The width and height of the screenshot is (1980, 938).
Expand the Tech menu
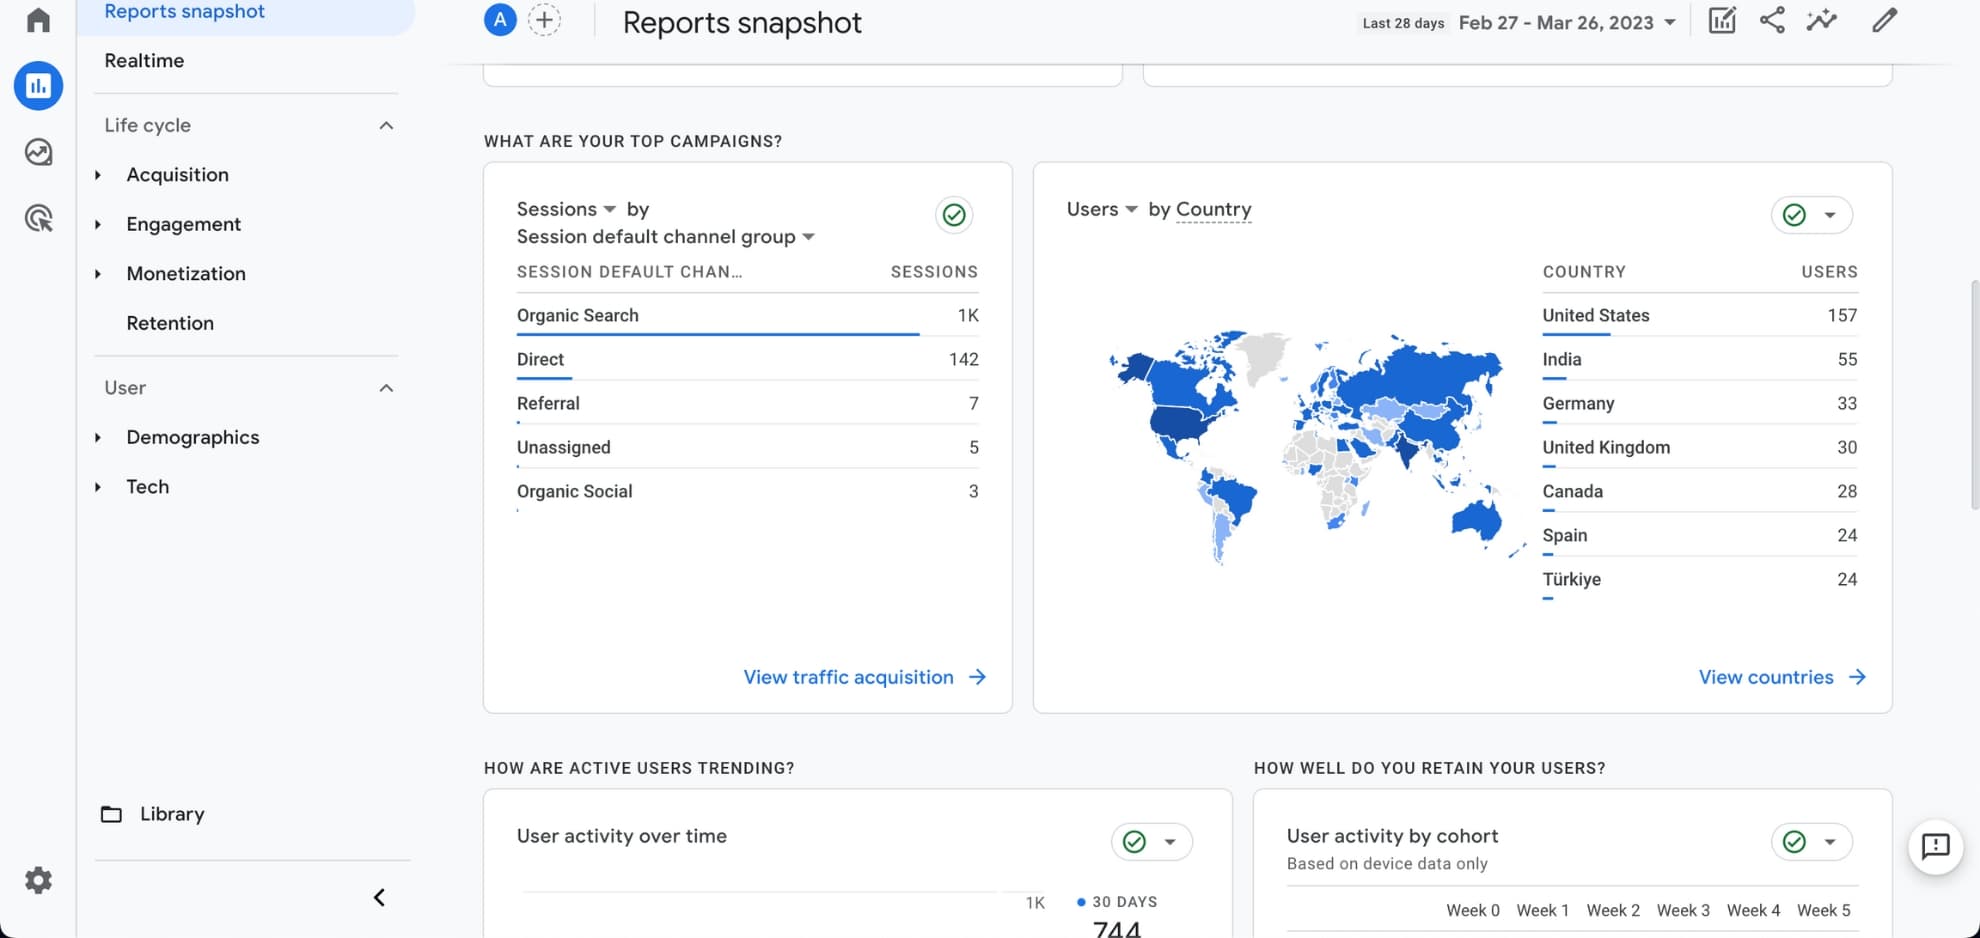click(98, 487)
